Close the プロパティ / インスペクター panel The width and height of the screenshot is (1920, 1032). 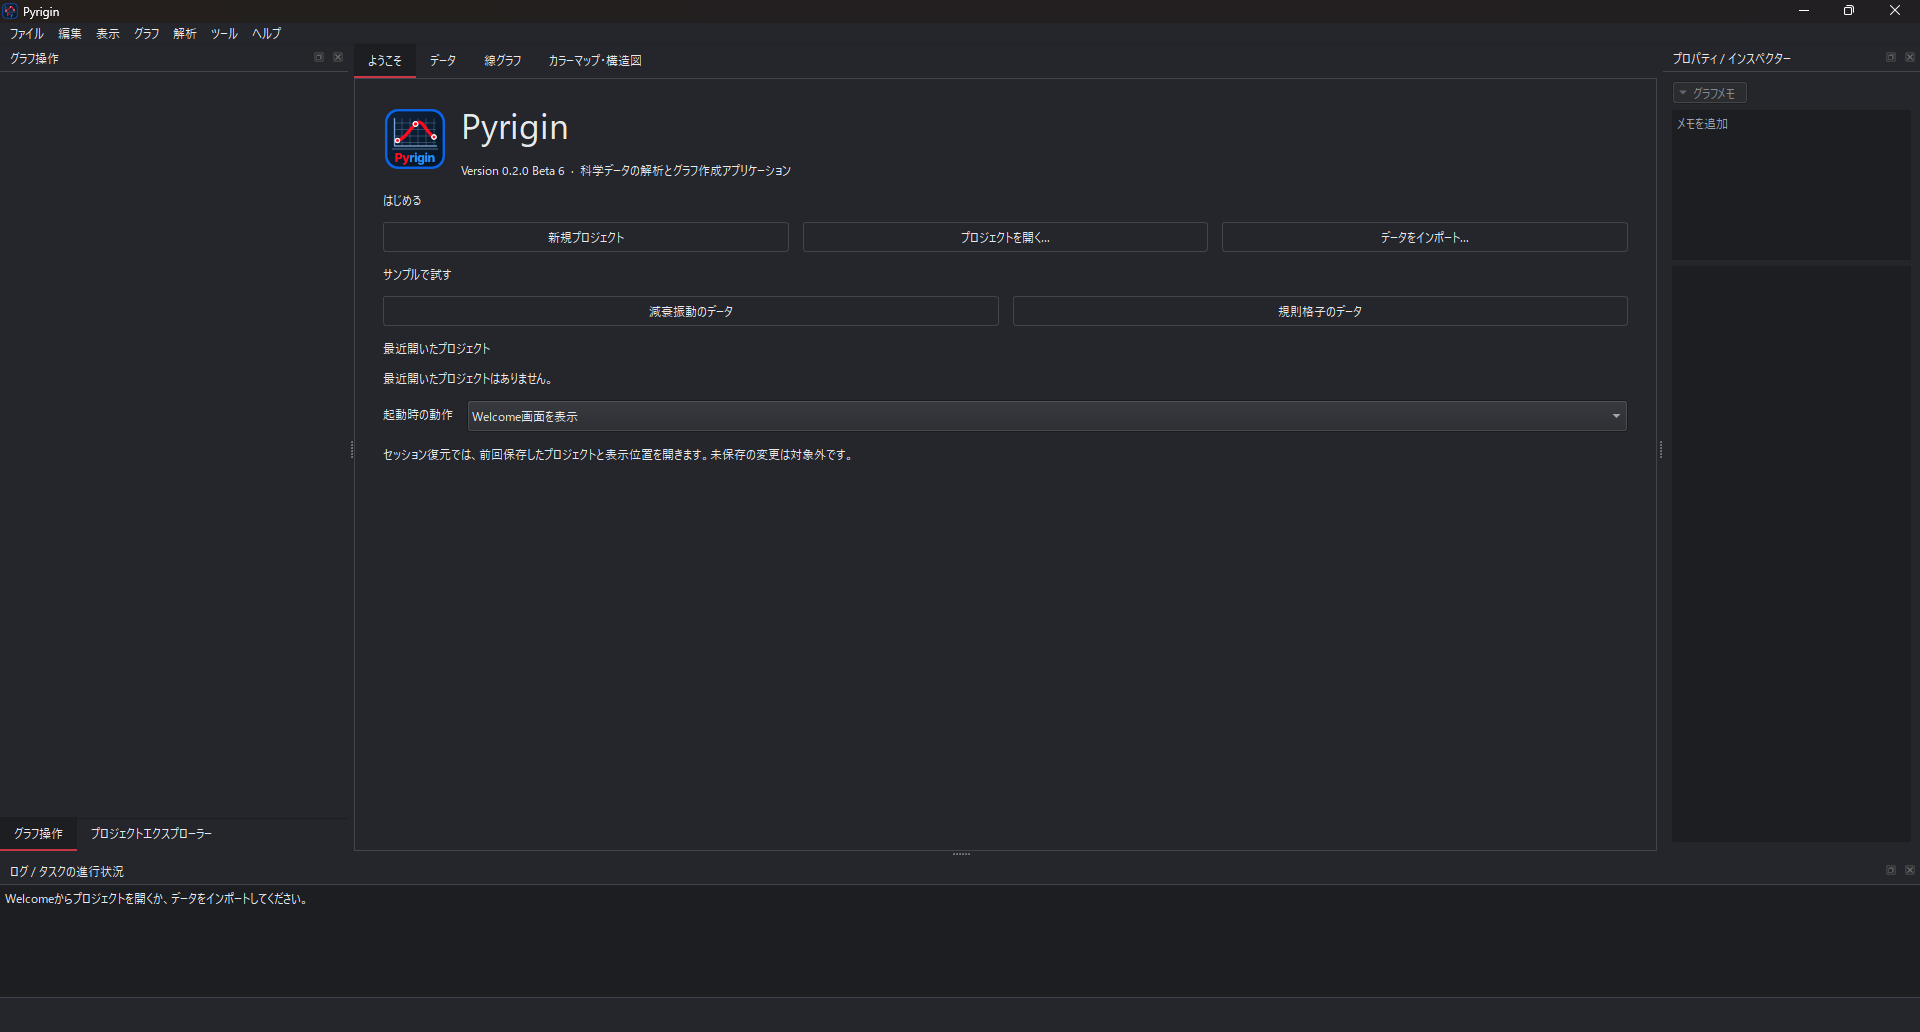(1910, 58)
